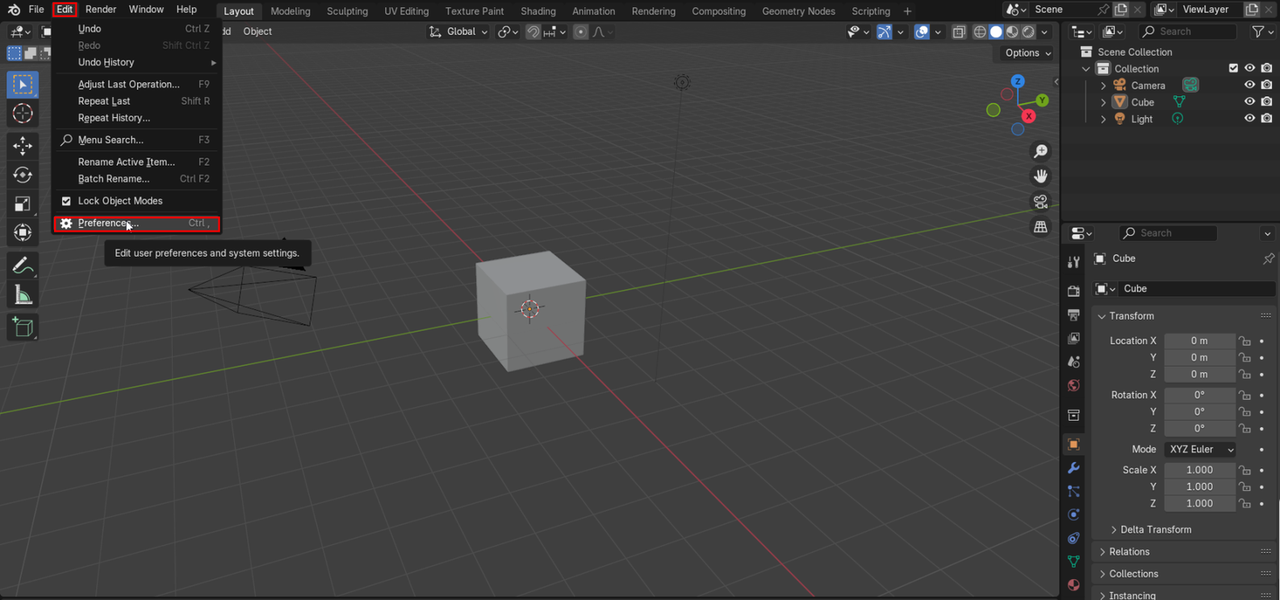Image resolution: width=1280 pixels, height=600 pixels.
Task: Pin the Cube properties panel
Action: 1269,258
